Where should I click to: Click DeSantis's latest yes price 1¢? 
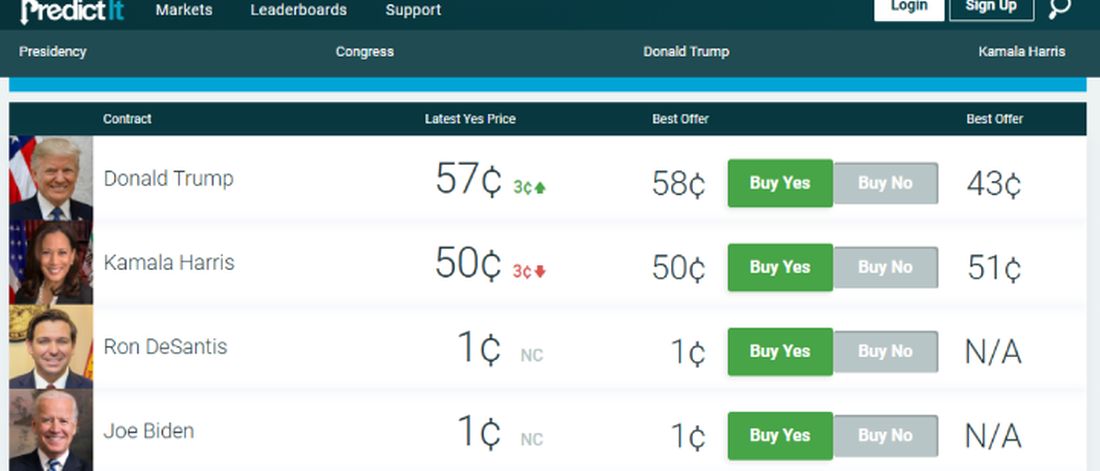tap(479, 348)
